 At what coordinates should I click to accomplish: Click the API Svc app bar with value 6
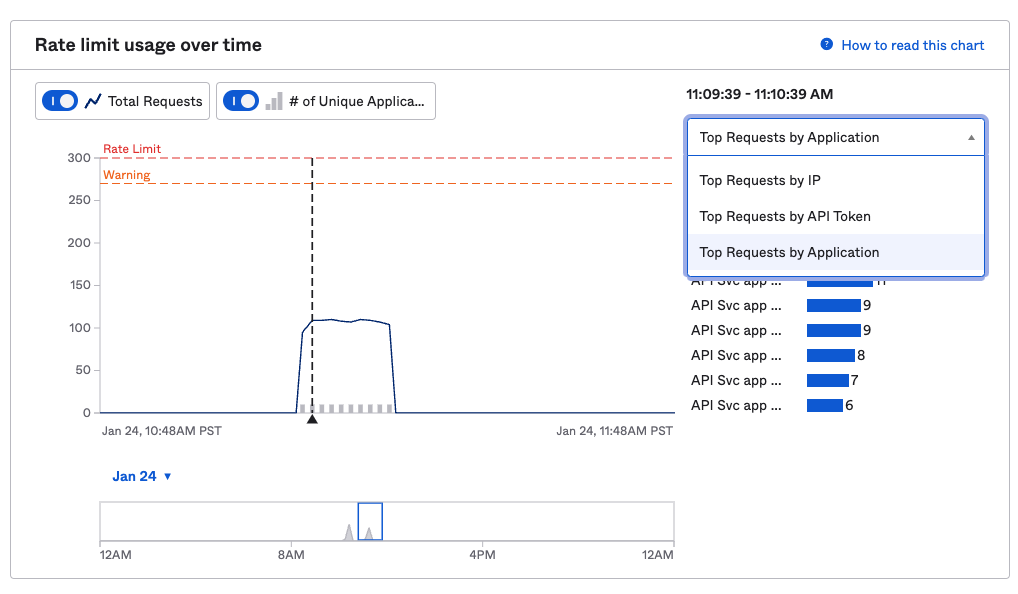(824, 406)
